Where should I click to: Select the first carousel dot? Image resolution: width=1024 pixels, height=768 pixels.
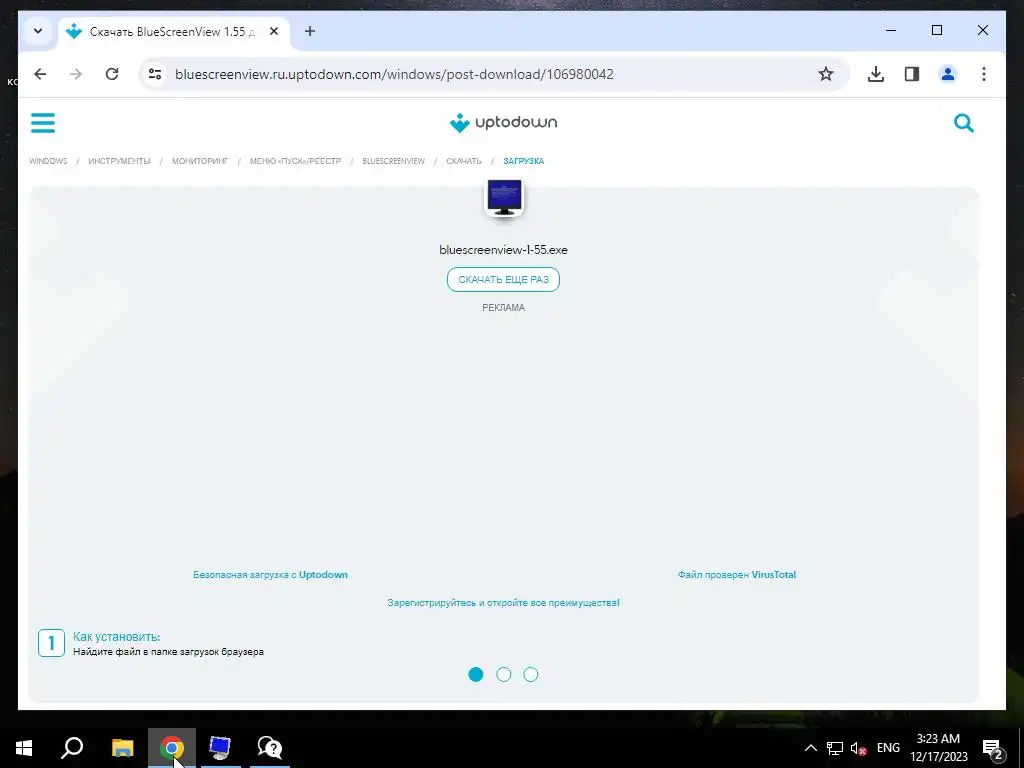(x=475, y=675)
